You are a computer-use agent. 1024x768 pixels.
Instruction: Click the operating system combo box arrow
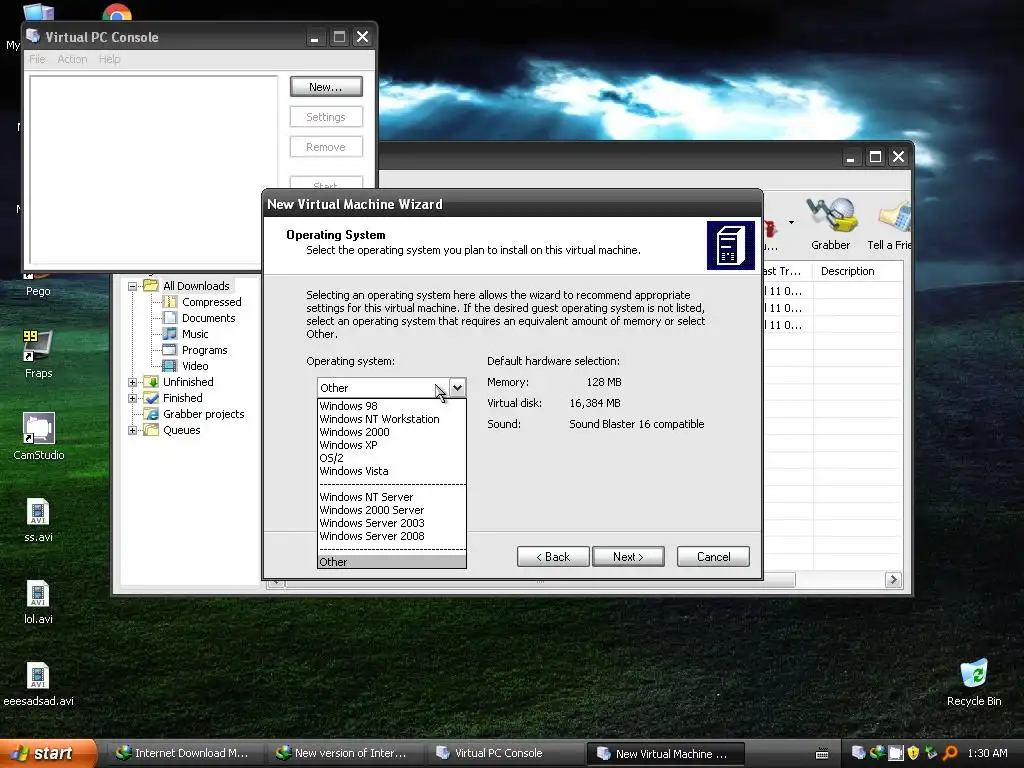(x=457, y=388)
